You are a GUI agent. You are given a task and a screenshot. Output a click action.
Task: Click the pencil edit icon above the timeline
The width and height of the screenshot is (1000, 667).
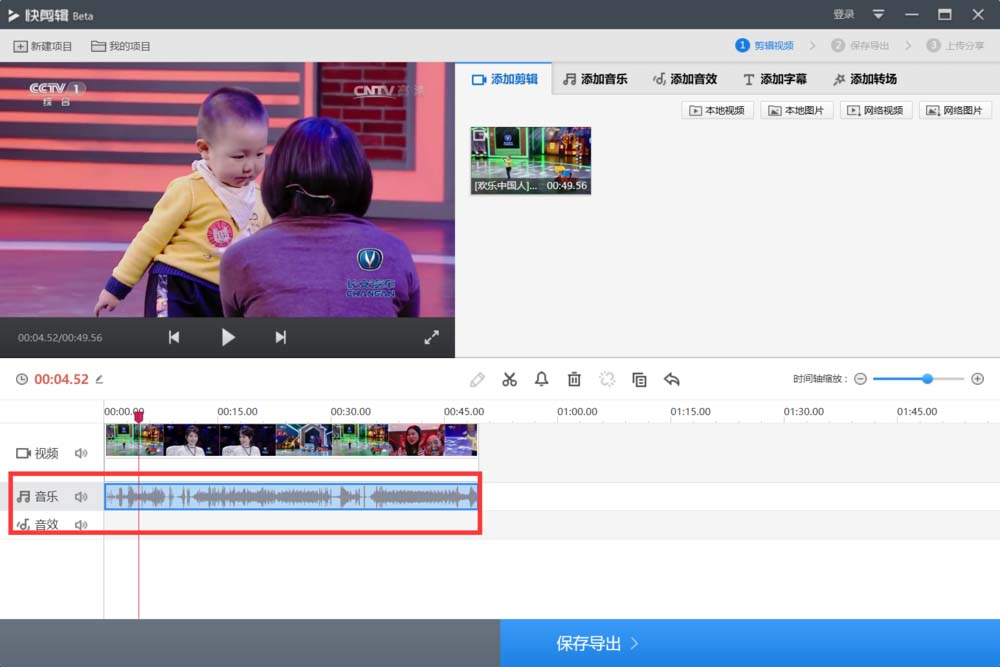pos(477,379)
